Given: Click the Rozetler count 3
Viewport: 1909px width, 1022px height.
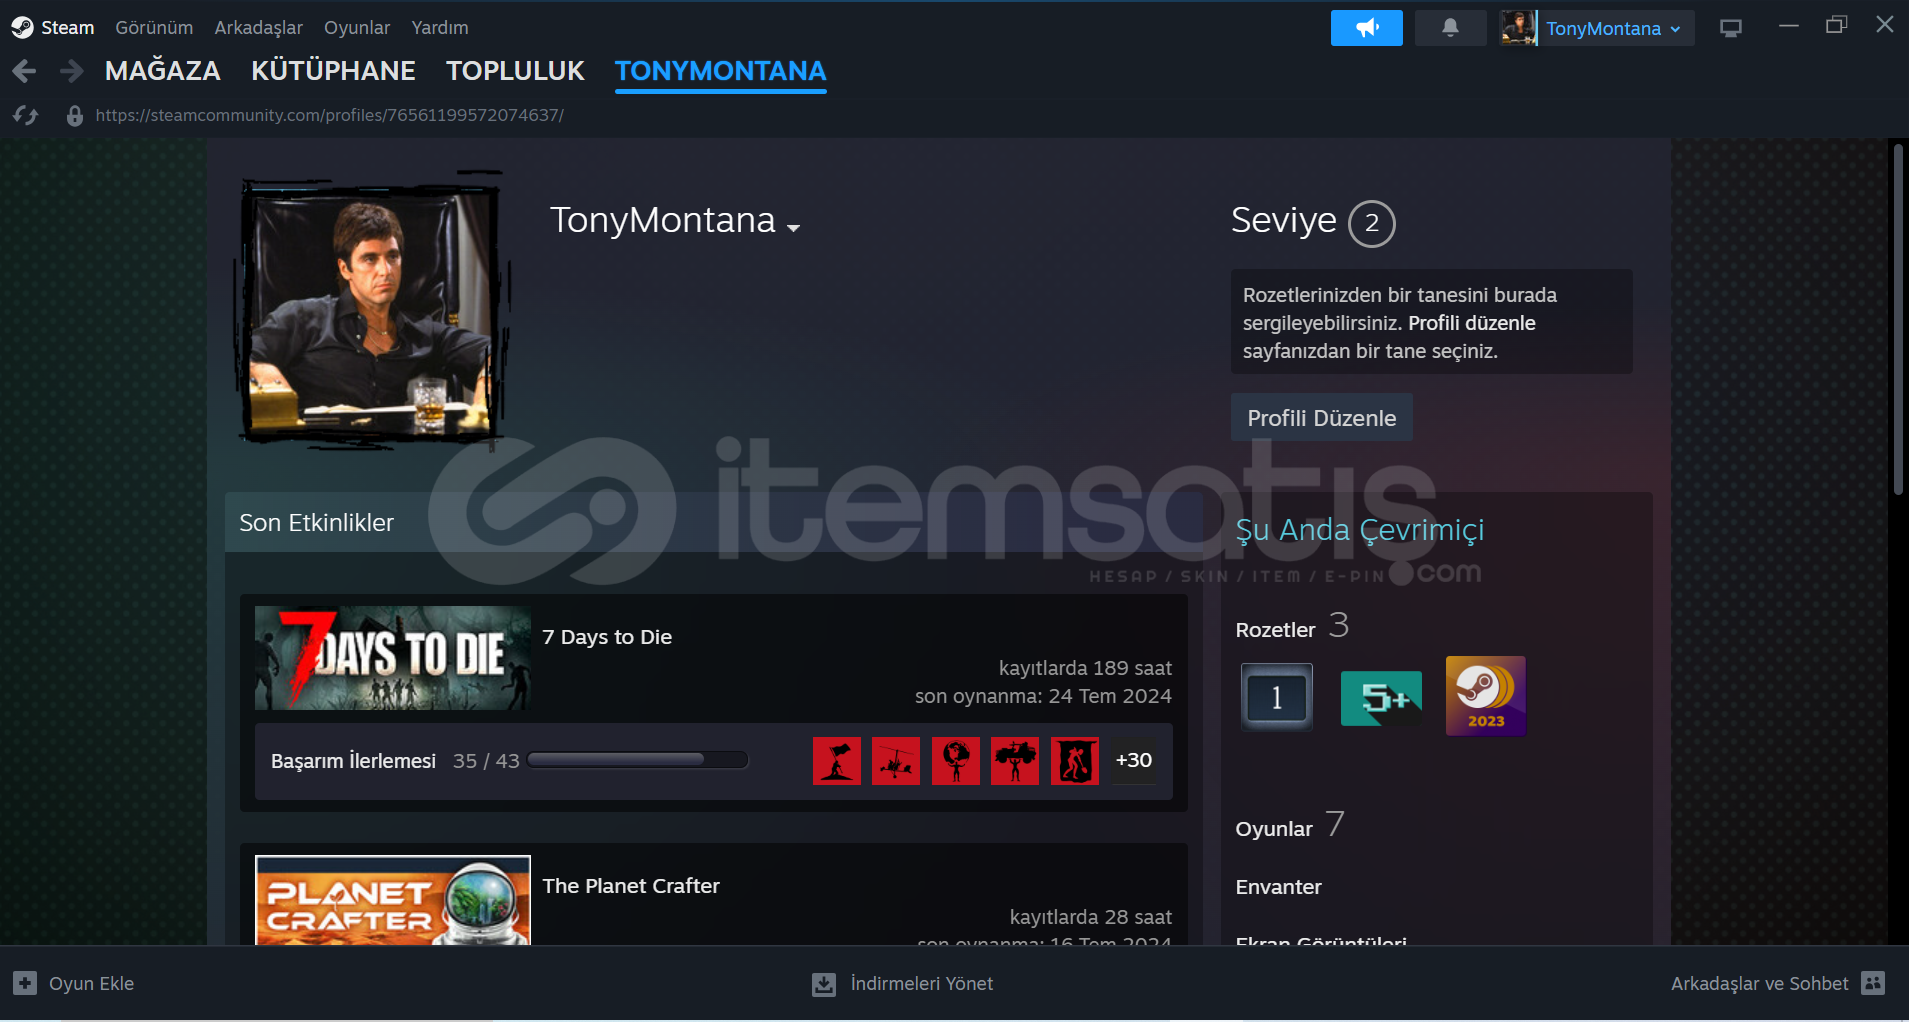Looking at the screenshot, I should point(1339,626).
